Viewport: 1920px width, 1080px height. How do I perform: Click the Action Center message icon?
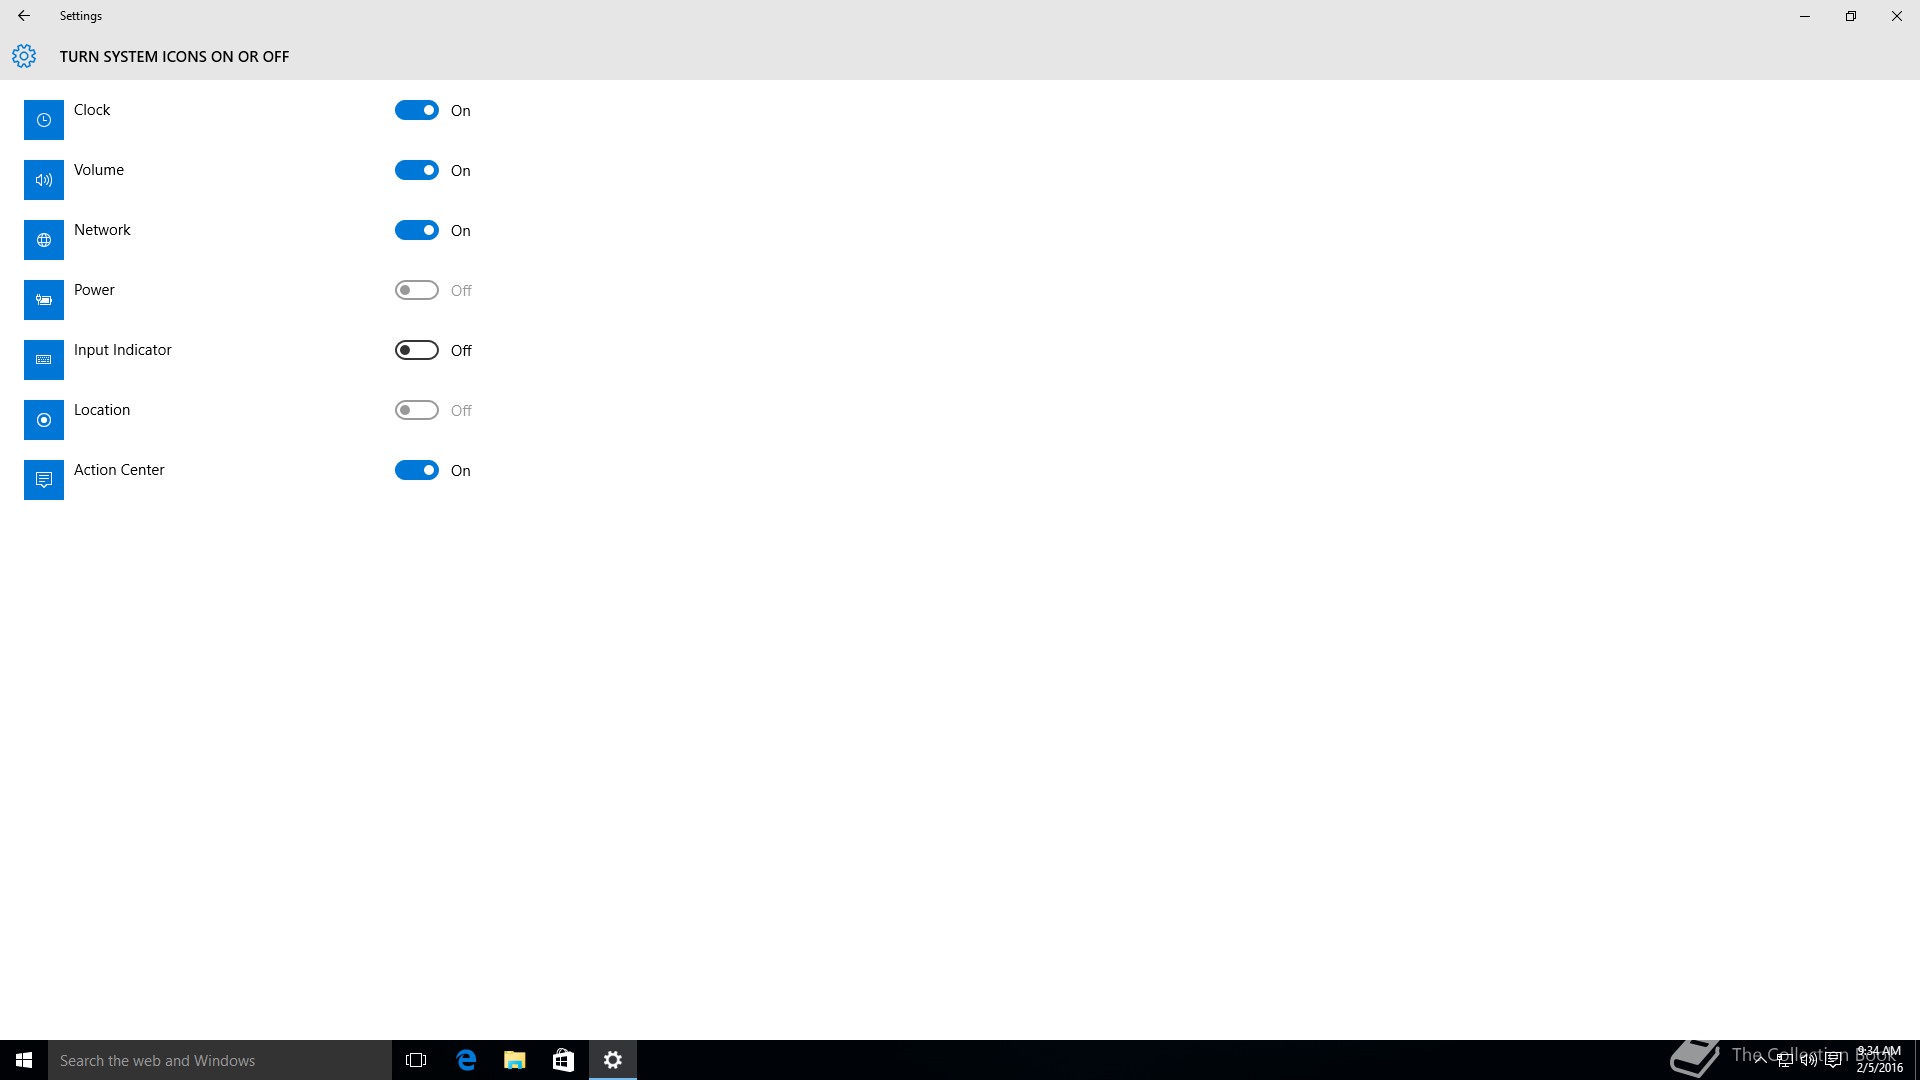click(44, 480)
